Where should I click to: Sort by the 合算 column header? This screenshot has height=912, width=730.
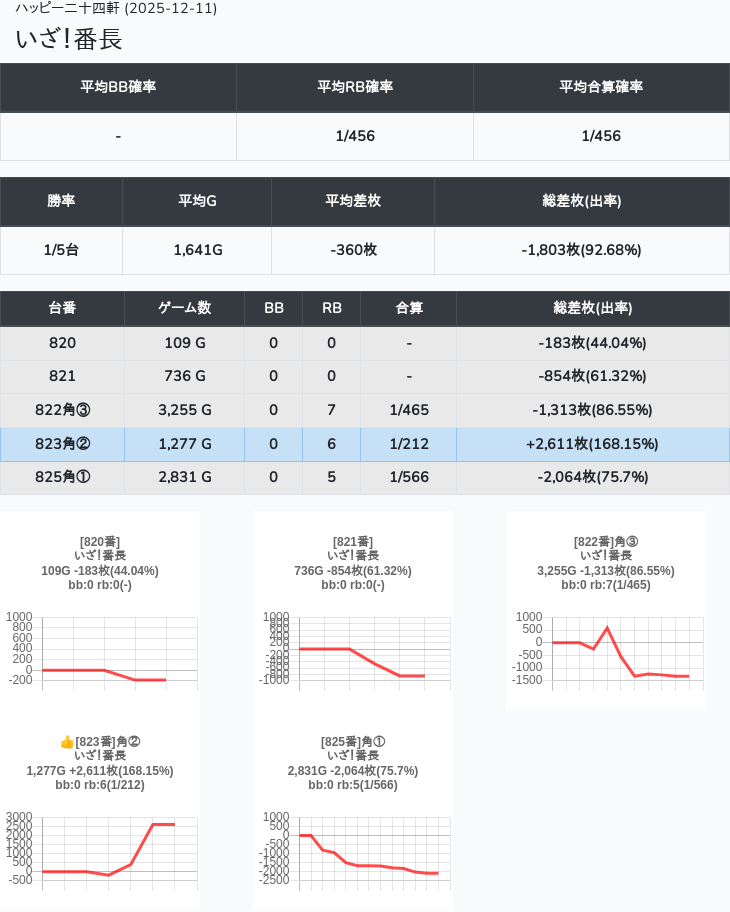pyautogui.click(x=408, y=308)
